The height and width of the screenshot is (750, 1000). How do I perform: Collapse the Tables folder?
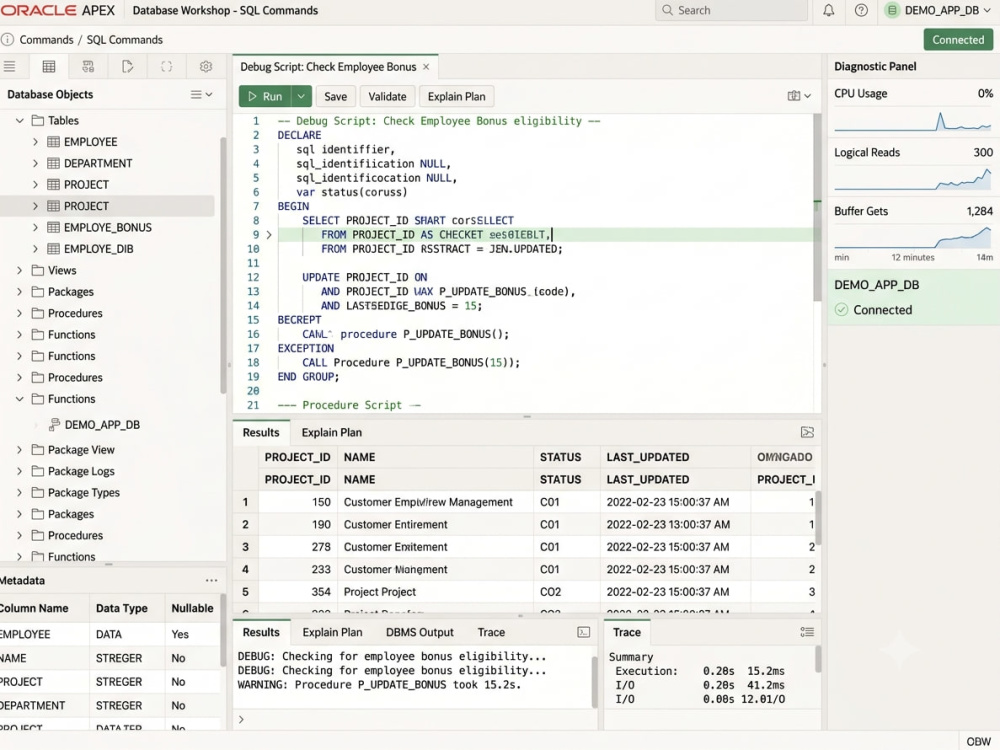click(x=20, y=121)
